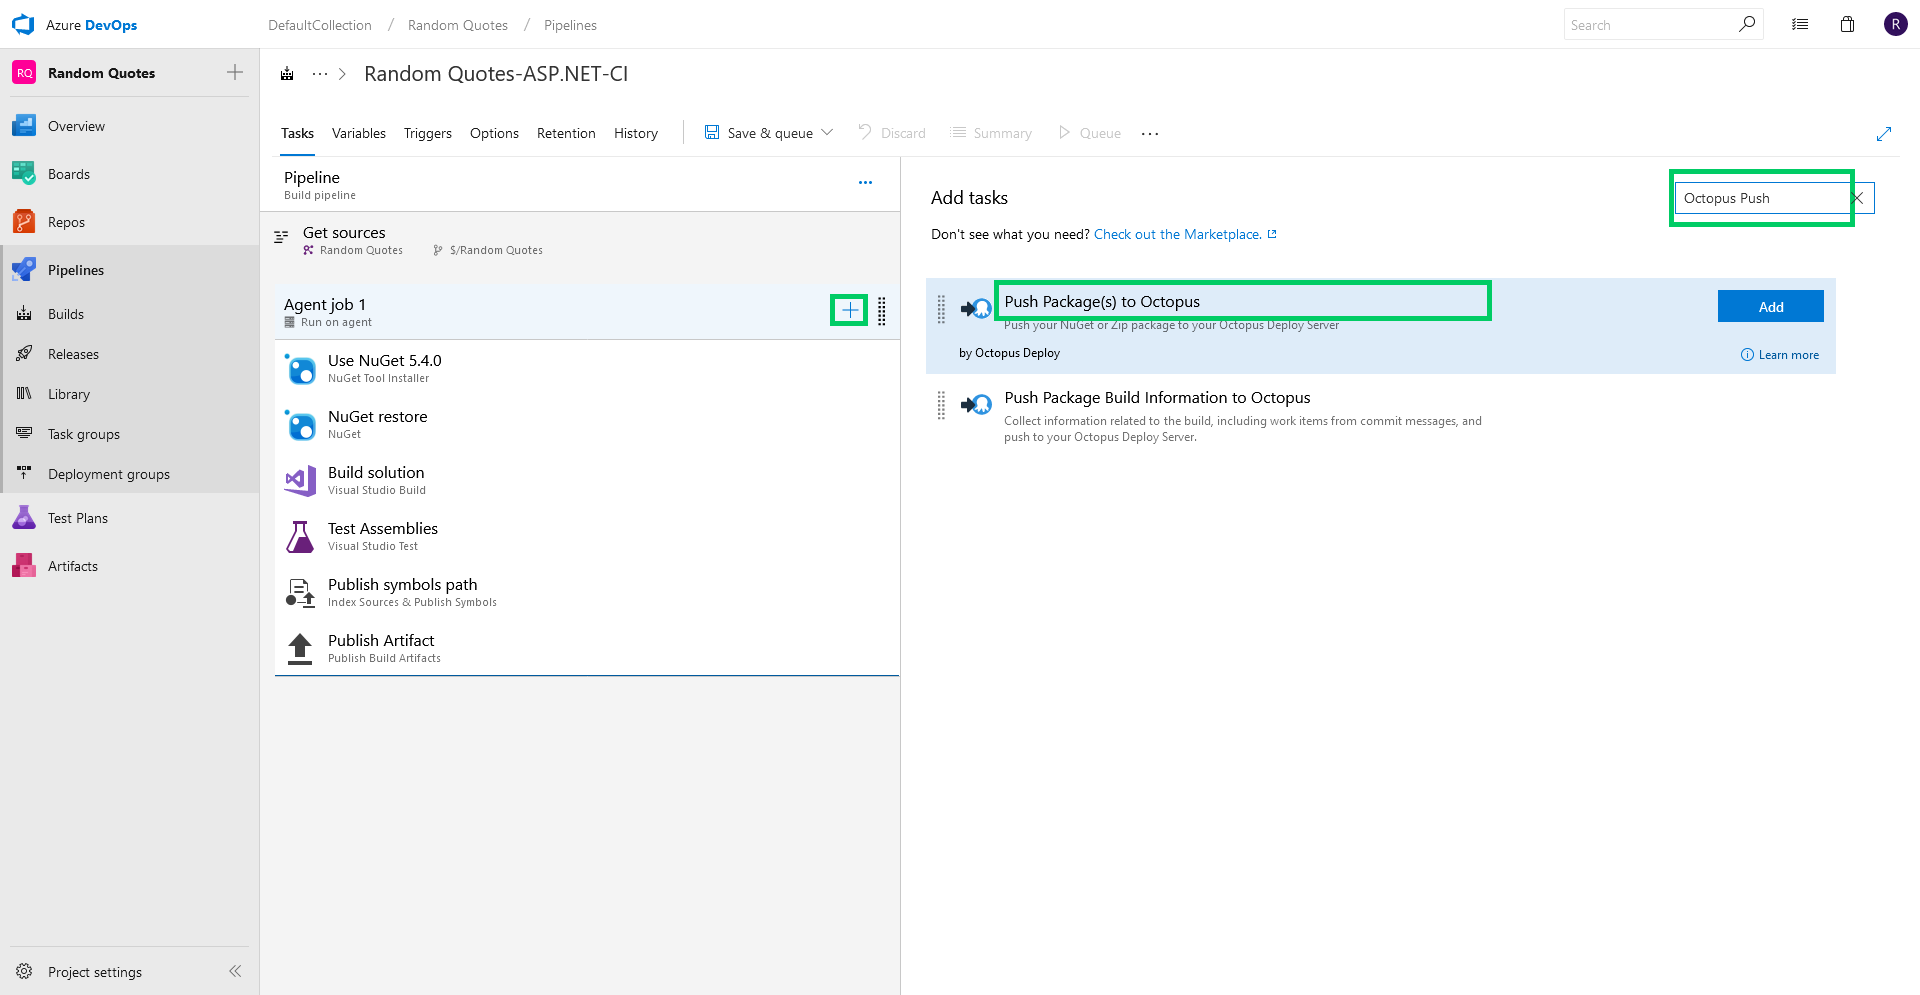1920x995 pixels.
Task: Click Discard button
Action: point(892,133)
